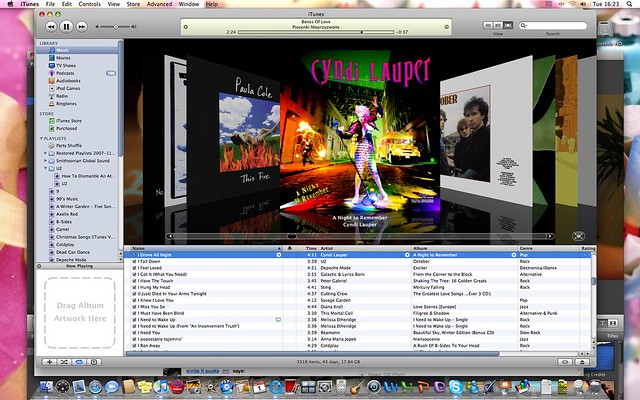Uncheck the song I Need You

tap(134, 333)
